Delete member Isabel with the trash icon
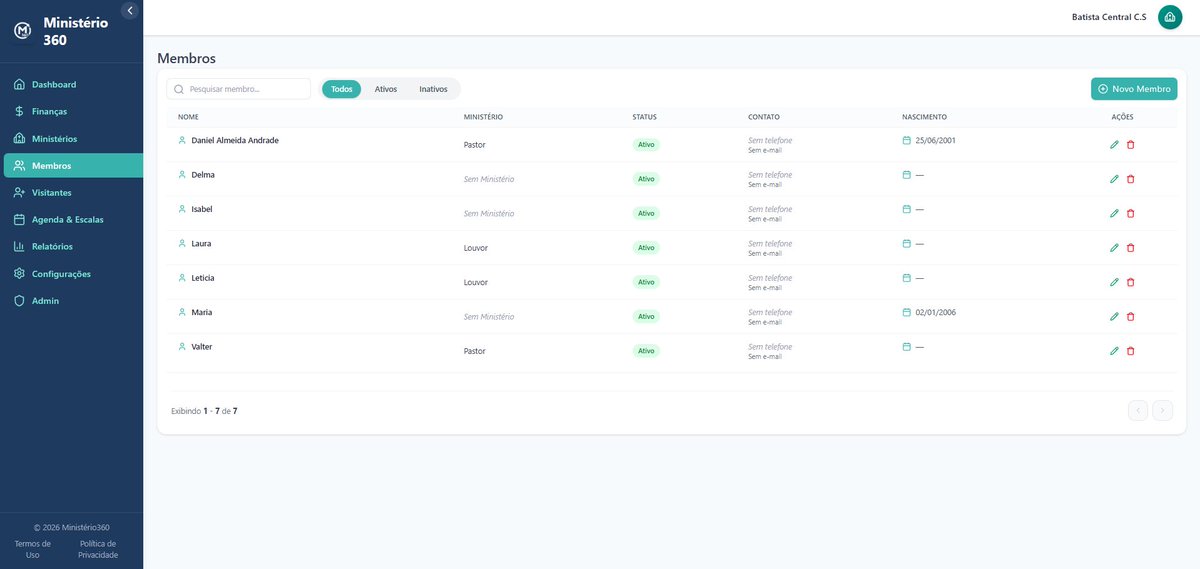The image size is (1200, 569). click(x=1131, y=213)
